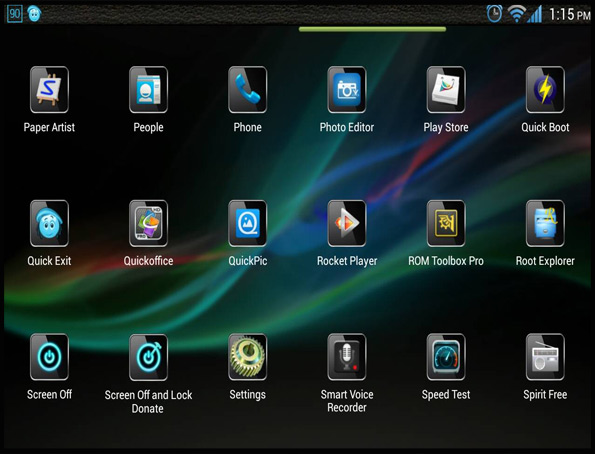This screenshot has height=454, width=595.
Task: Launch the ROM Toolbox Pro icon
Action: click(446, 223)
